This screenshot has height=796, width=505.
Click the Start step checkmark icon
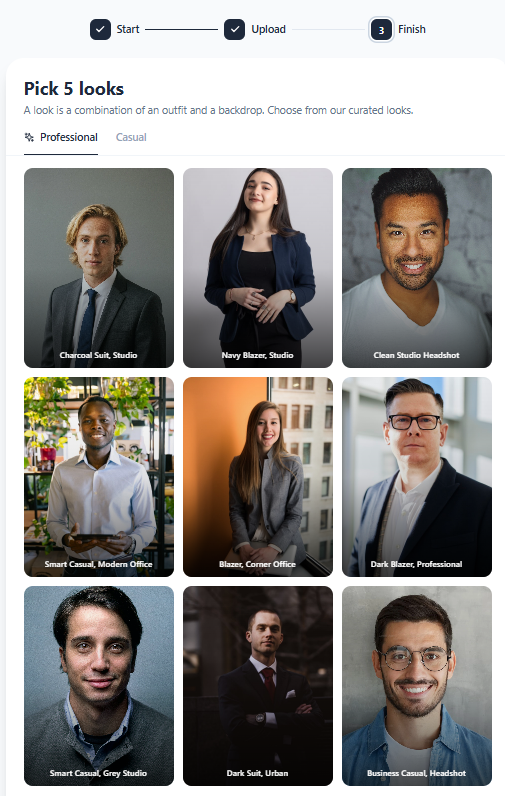tap(100, 29)
